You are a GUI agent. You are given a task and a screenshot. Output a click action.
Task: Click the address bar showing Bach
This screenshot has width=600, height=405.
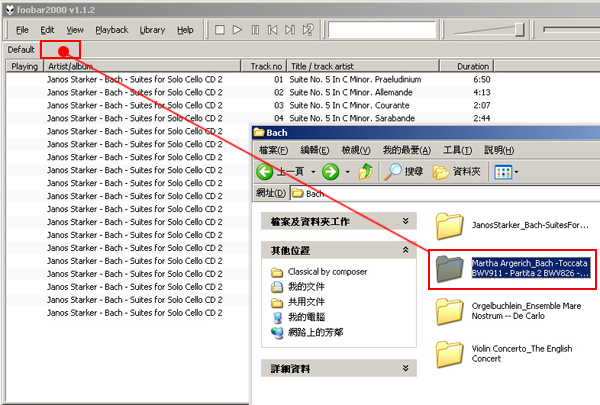pos(445,193)
